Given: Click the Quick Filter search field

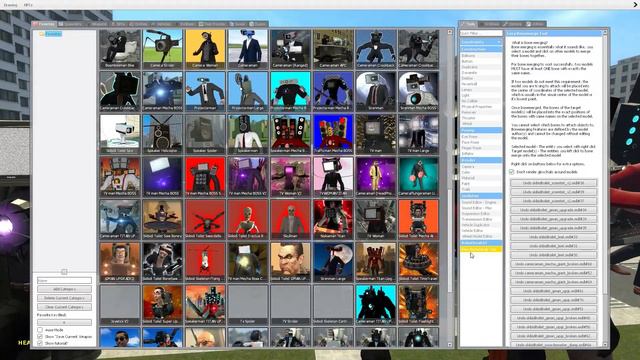Looking at the screenshot, I should point(481,33).
